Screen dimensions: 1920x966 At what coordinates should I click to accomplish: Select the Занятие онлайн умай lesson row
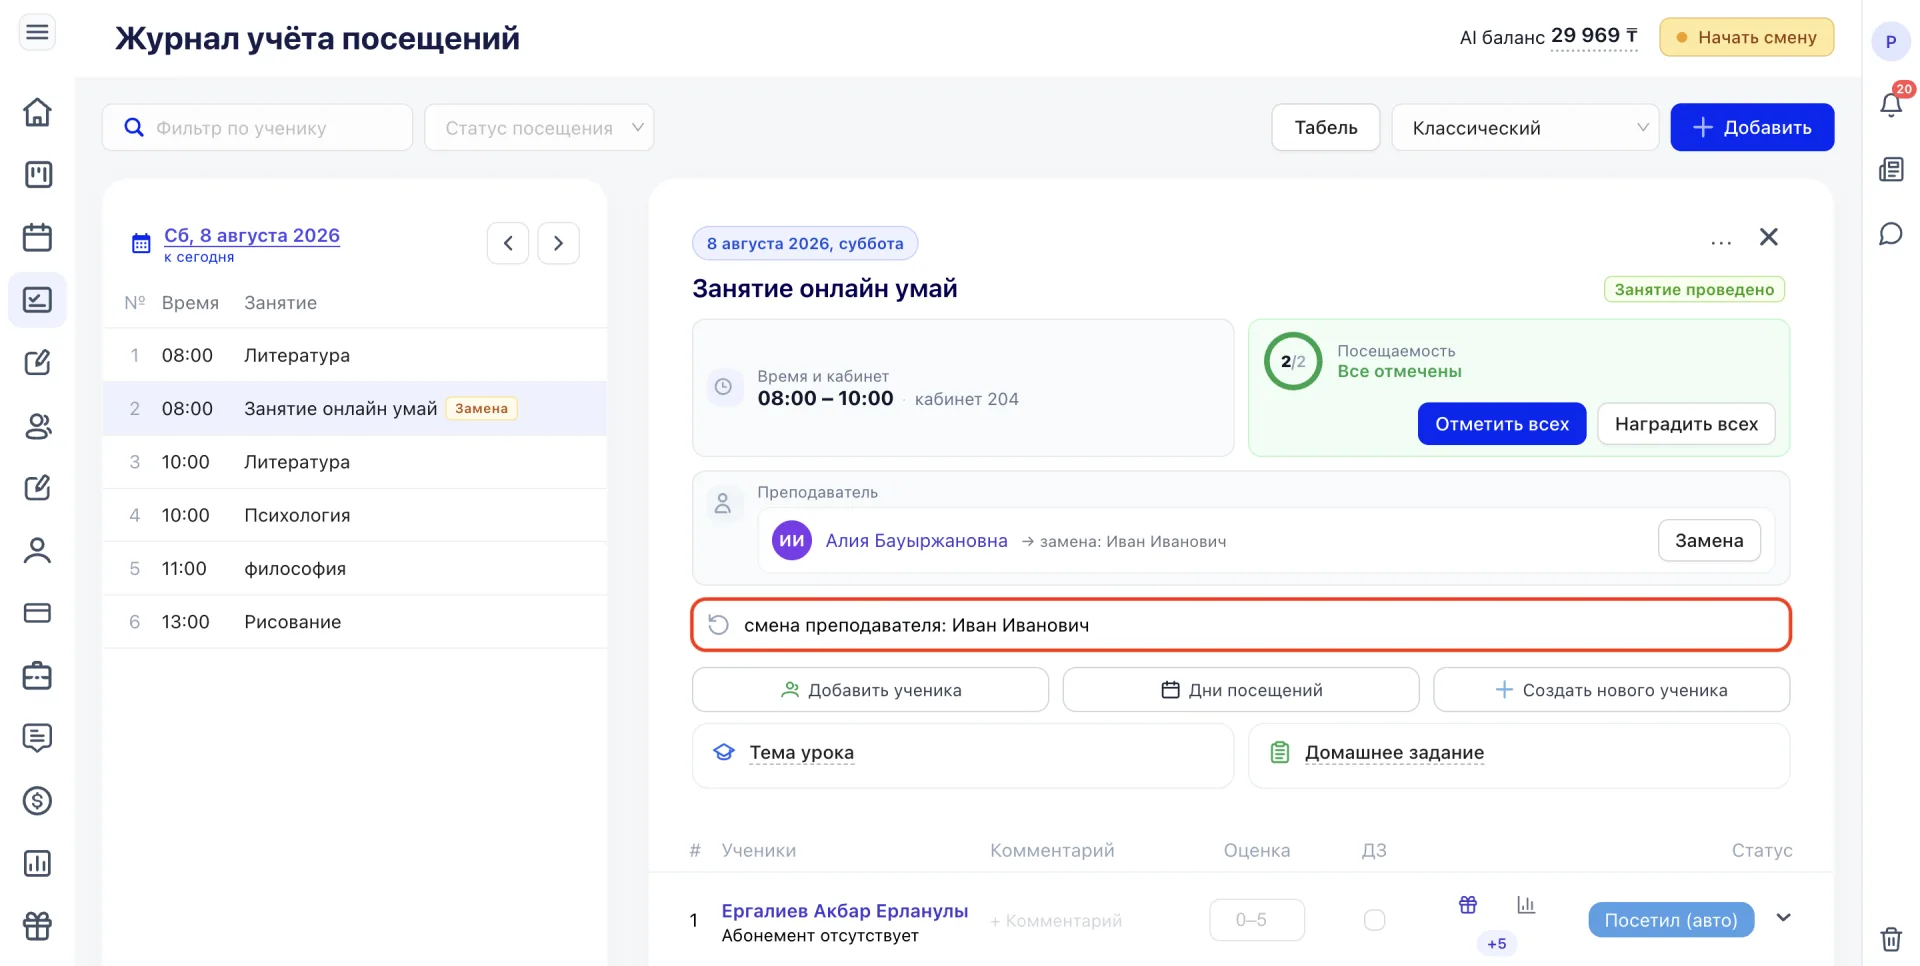355,408
